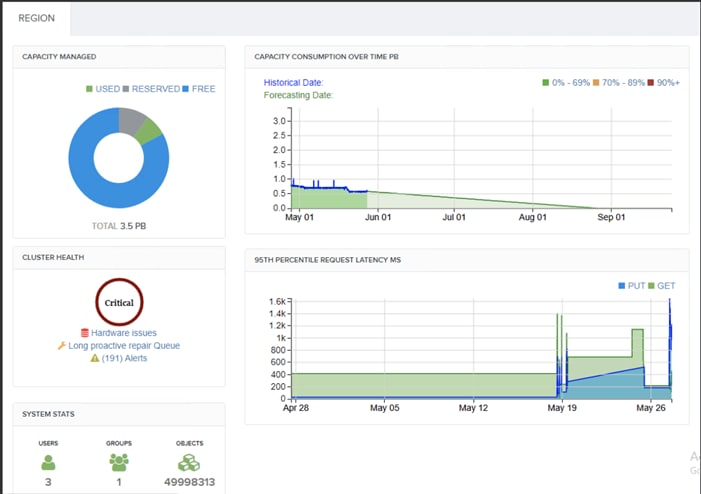701x494 pixels.
Task: Click the Hardware issues link
Action: coord(124,333)
